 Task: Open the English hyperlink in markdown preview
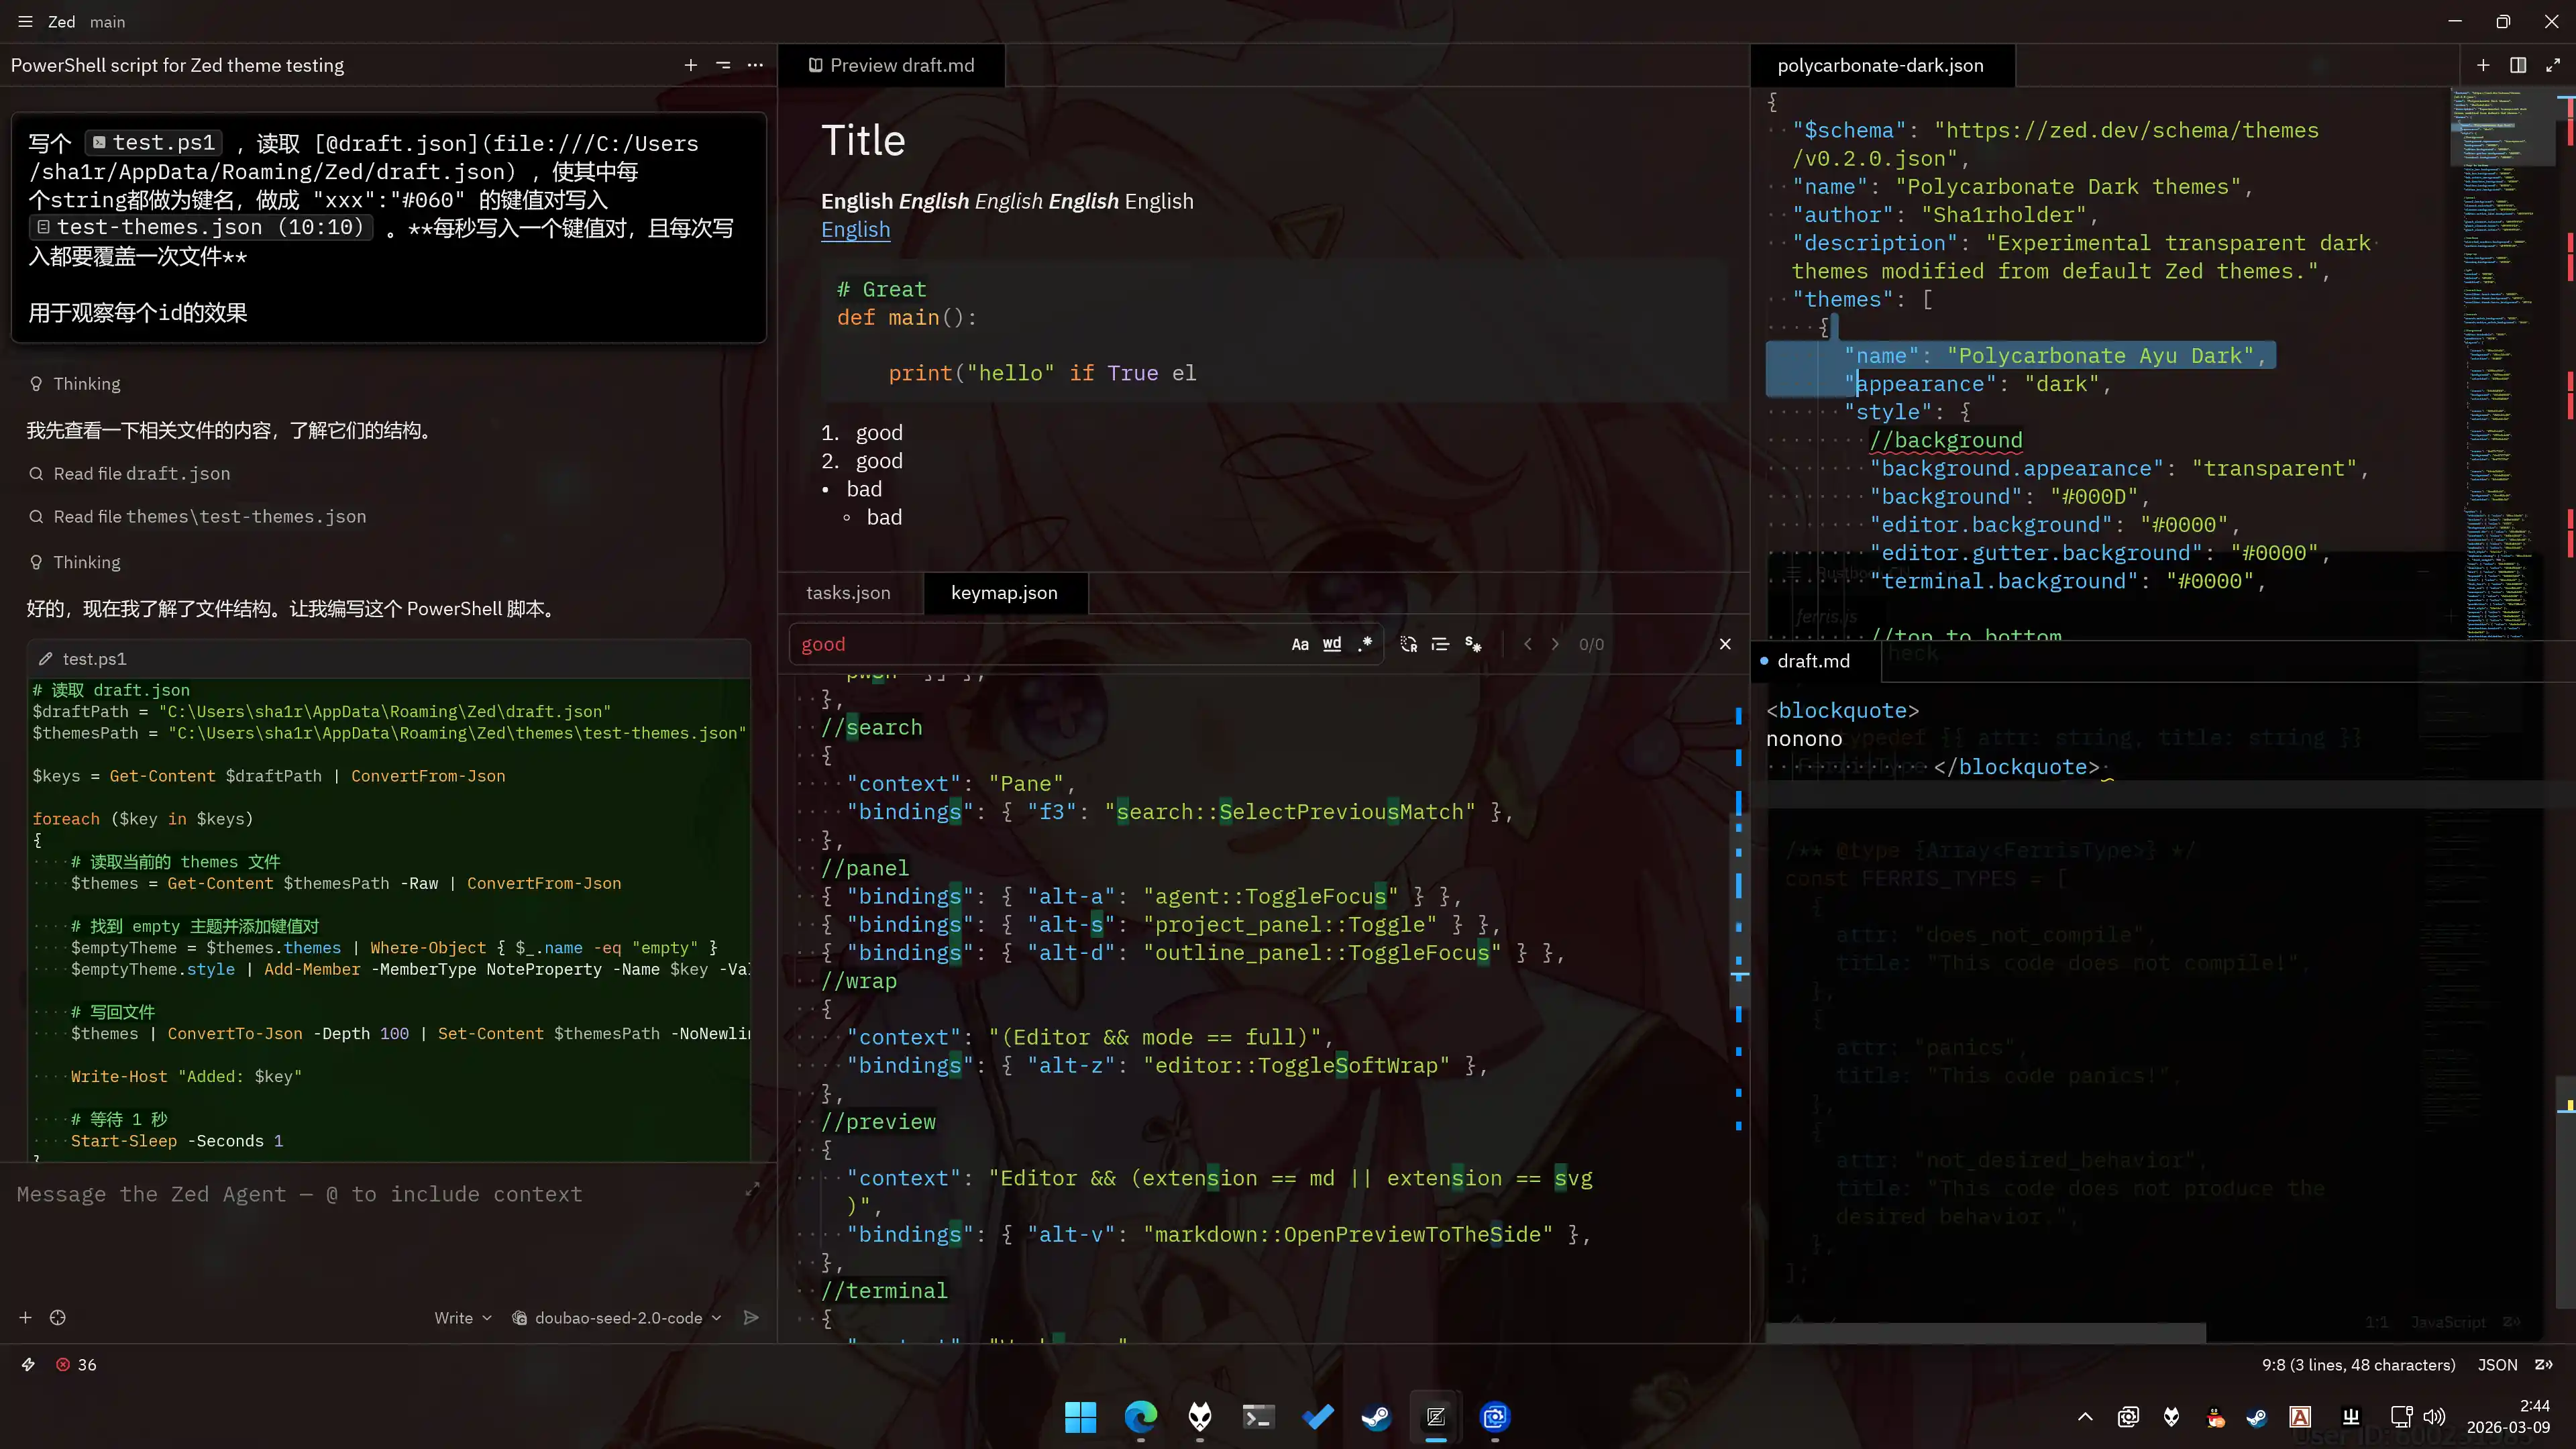[x=855, y=229]
